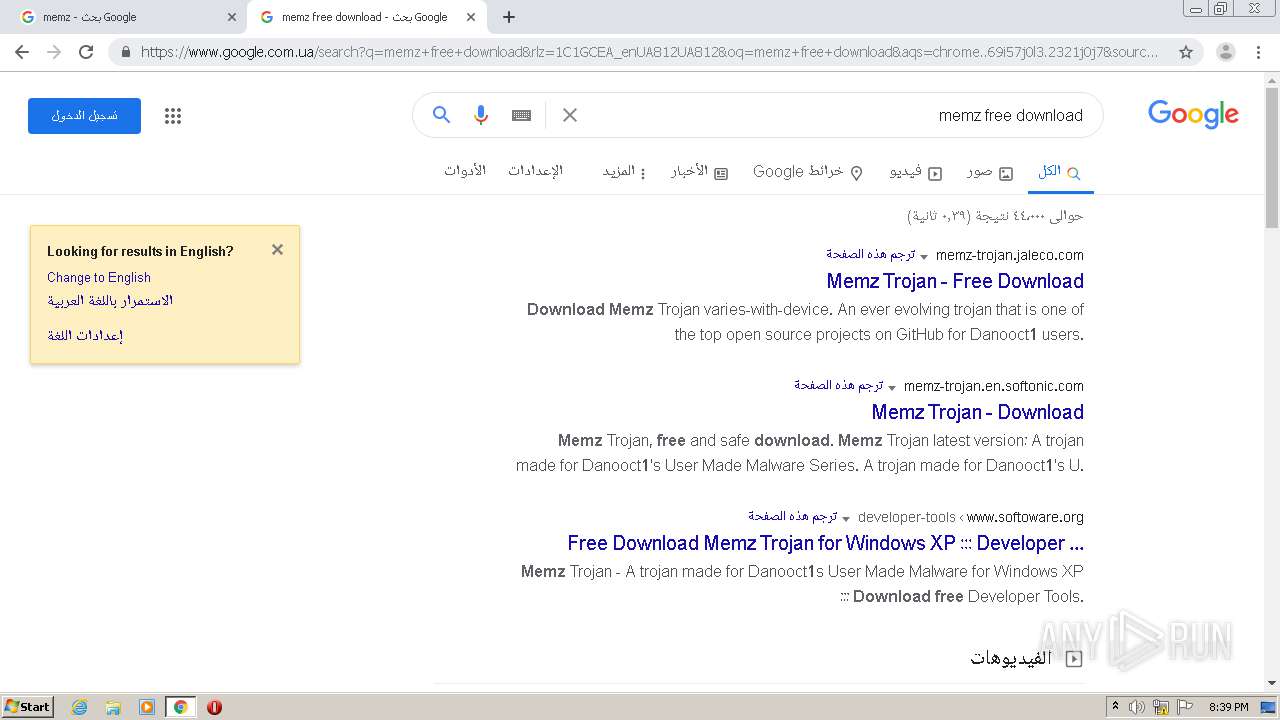The height and width of the screenshot is (720, 1280).
Task: Go back to previous page
Action: coord(22,52)
